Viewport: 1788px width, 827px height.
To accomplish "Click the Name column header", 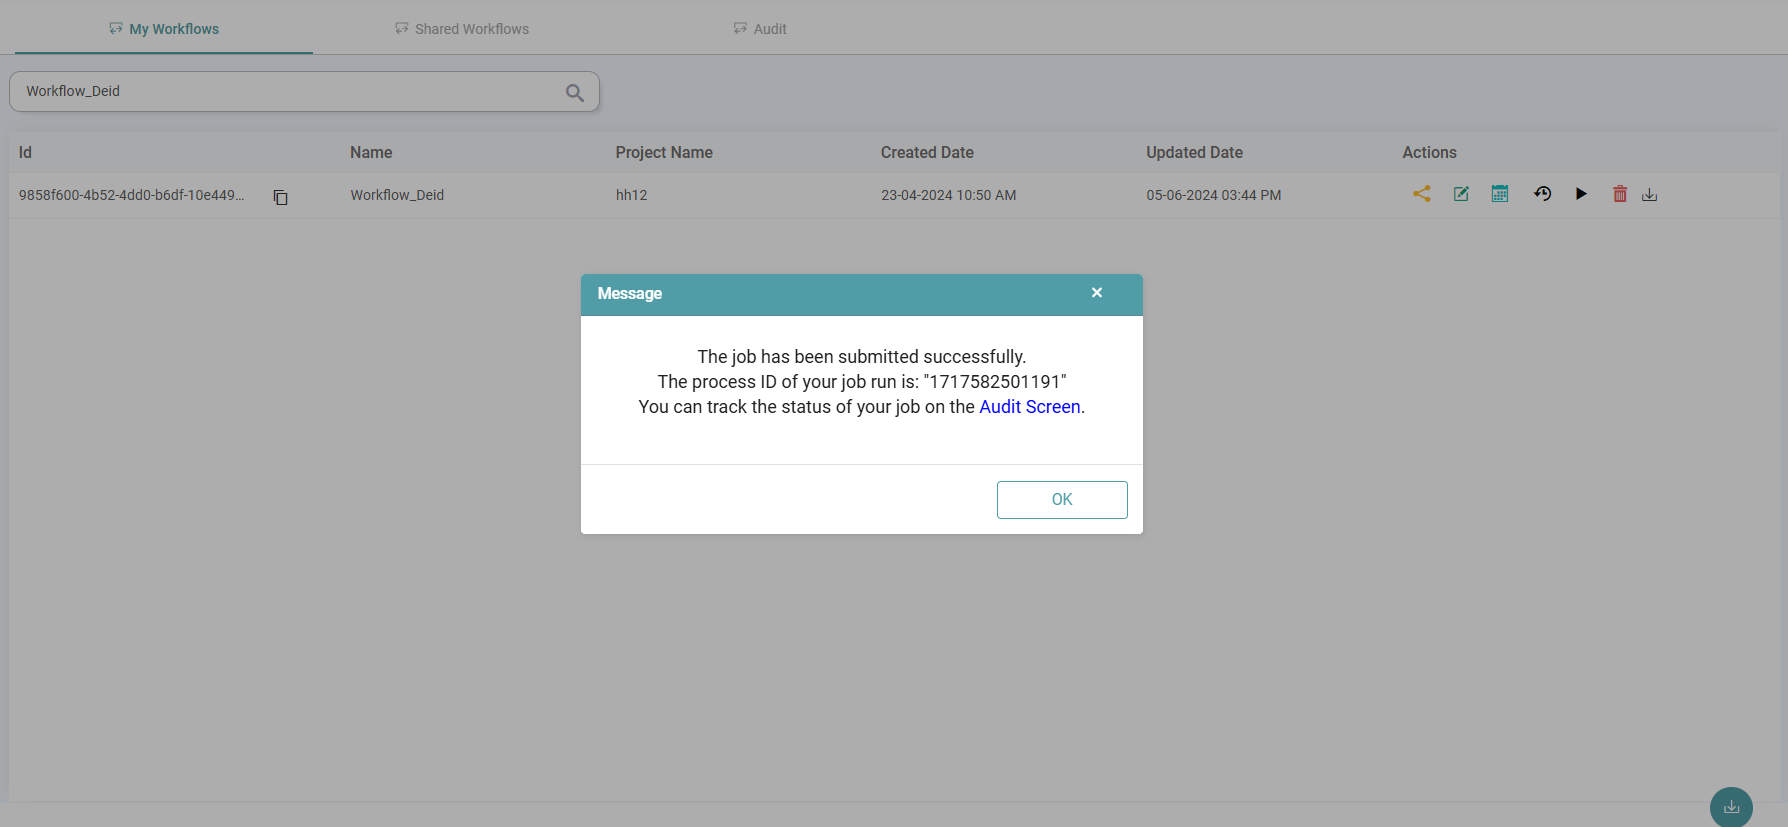I will (x=371, y=152).
